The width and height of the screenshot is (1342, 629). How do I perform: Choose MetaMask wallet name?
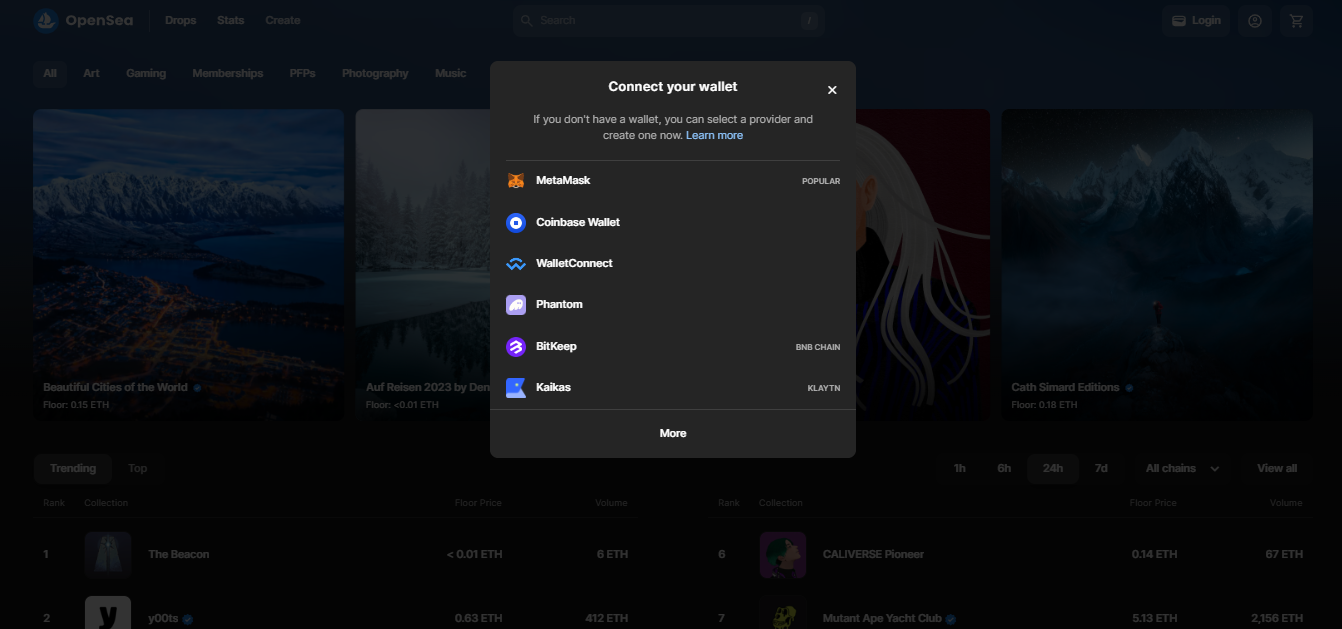pyautogui.click(x=563, y=181)
